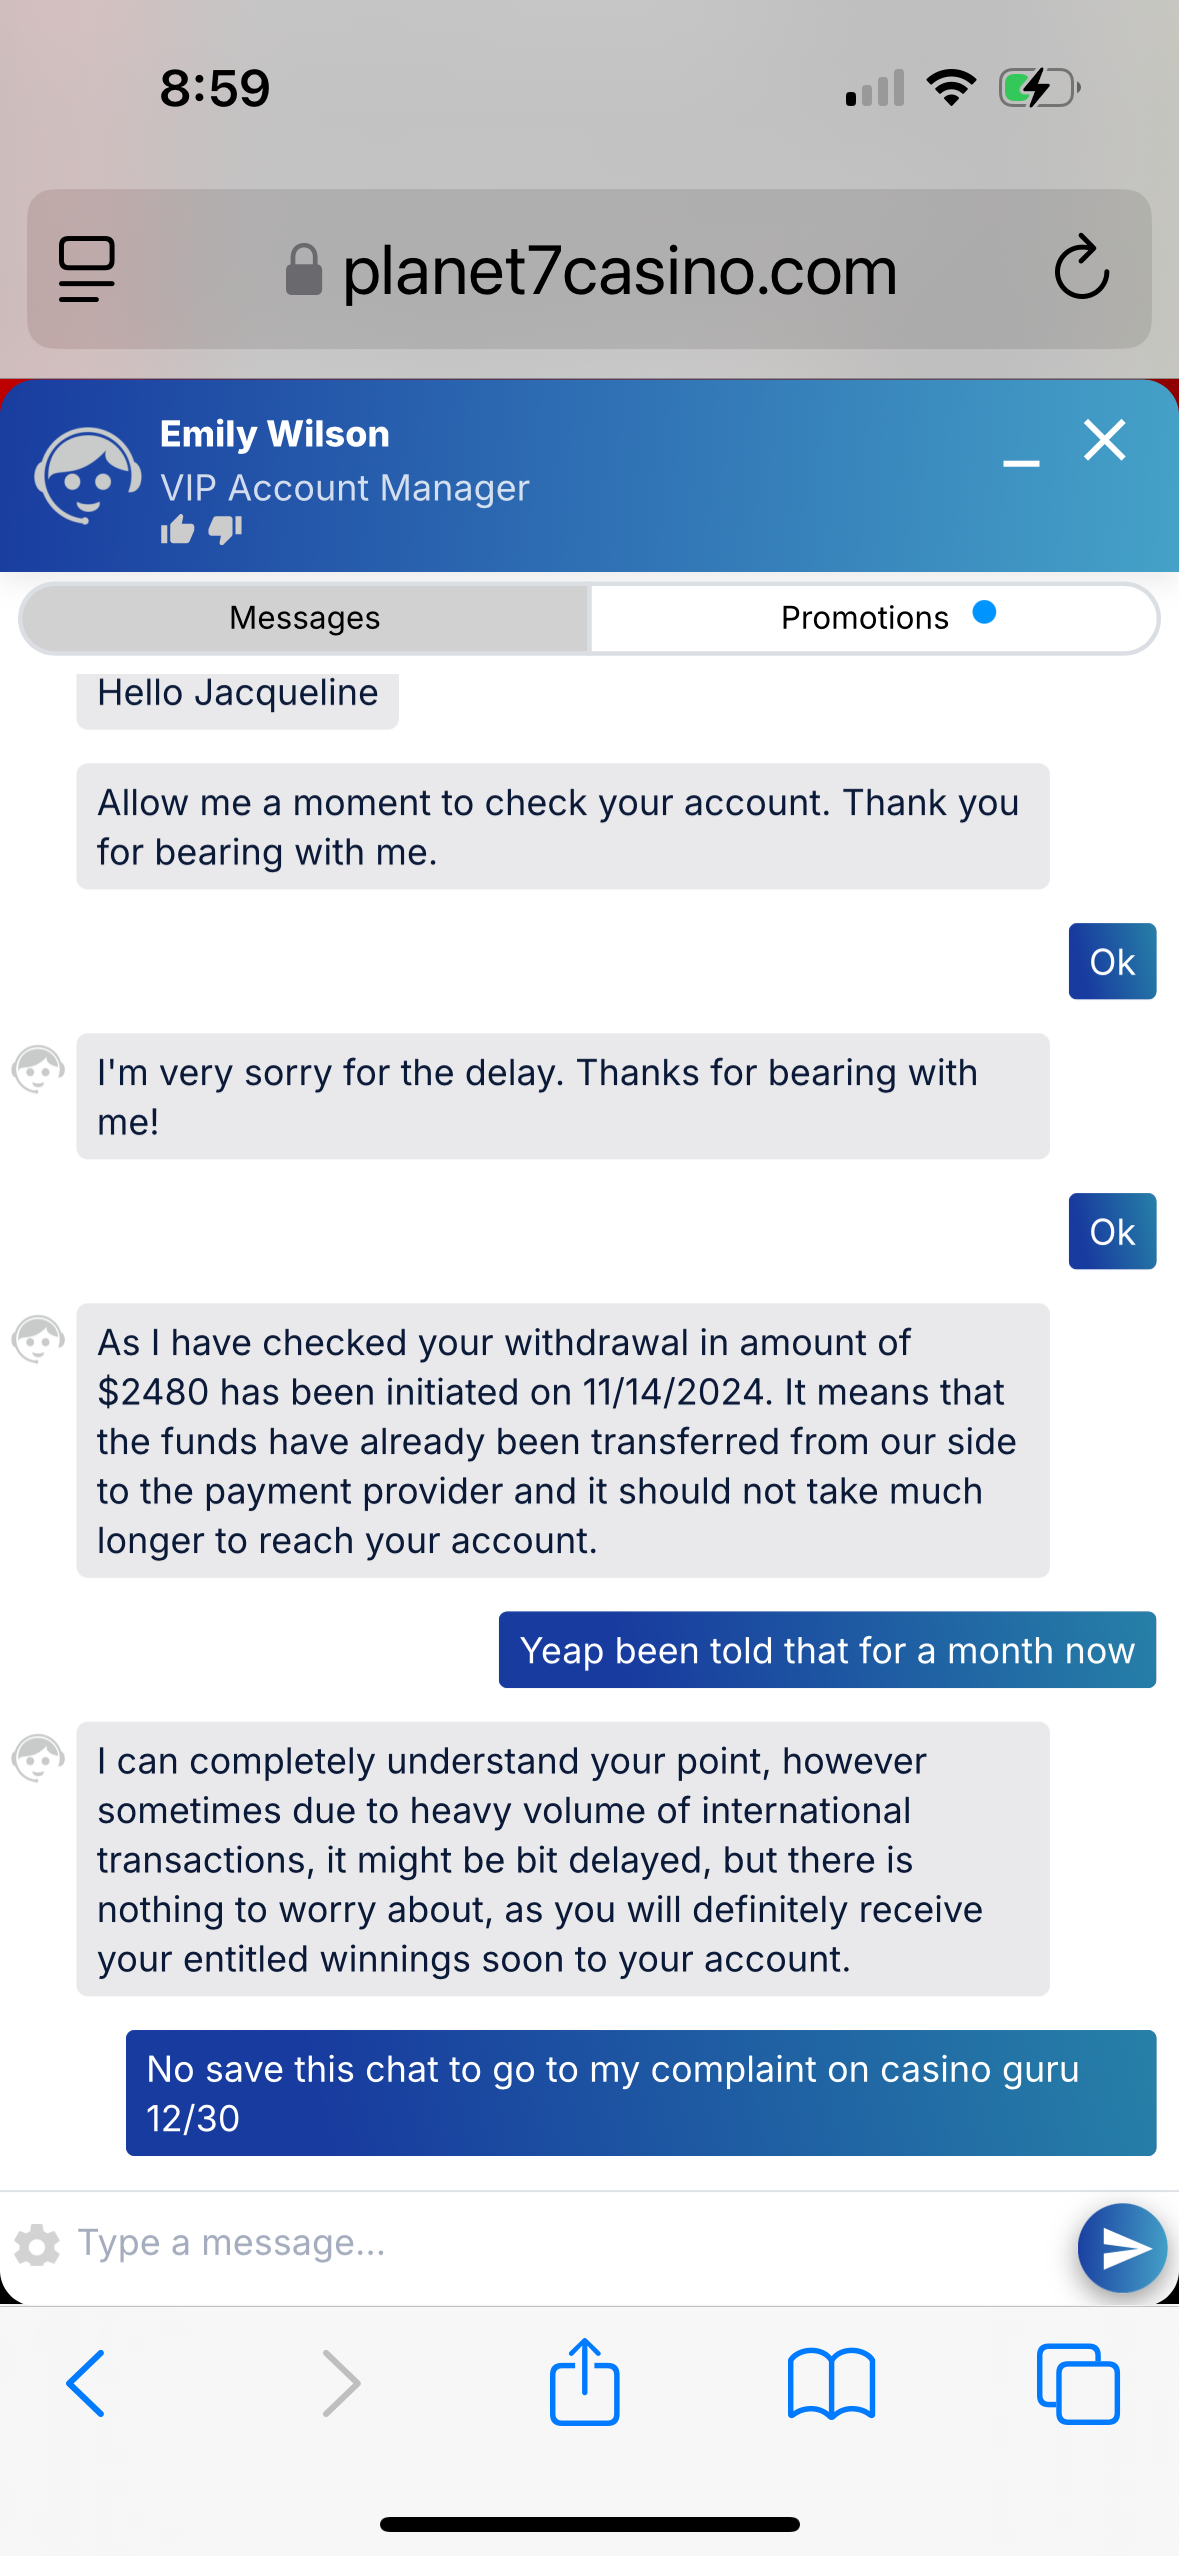Viewport: 1179px width, 2556px height.
Task: Show all open Safari tabs
Action: [x=1078, y=2384]
